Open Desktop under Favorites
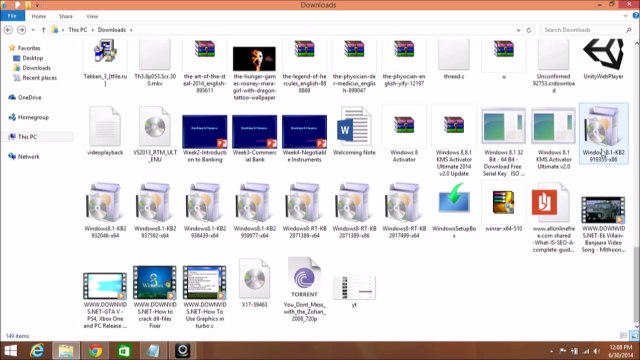Image resolution: width=640 pixels, height=360 pixels. click(28, 58)
